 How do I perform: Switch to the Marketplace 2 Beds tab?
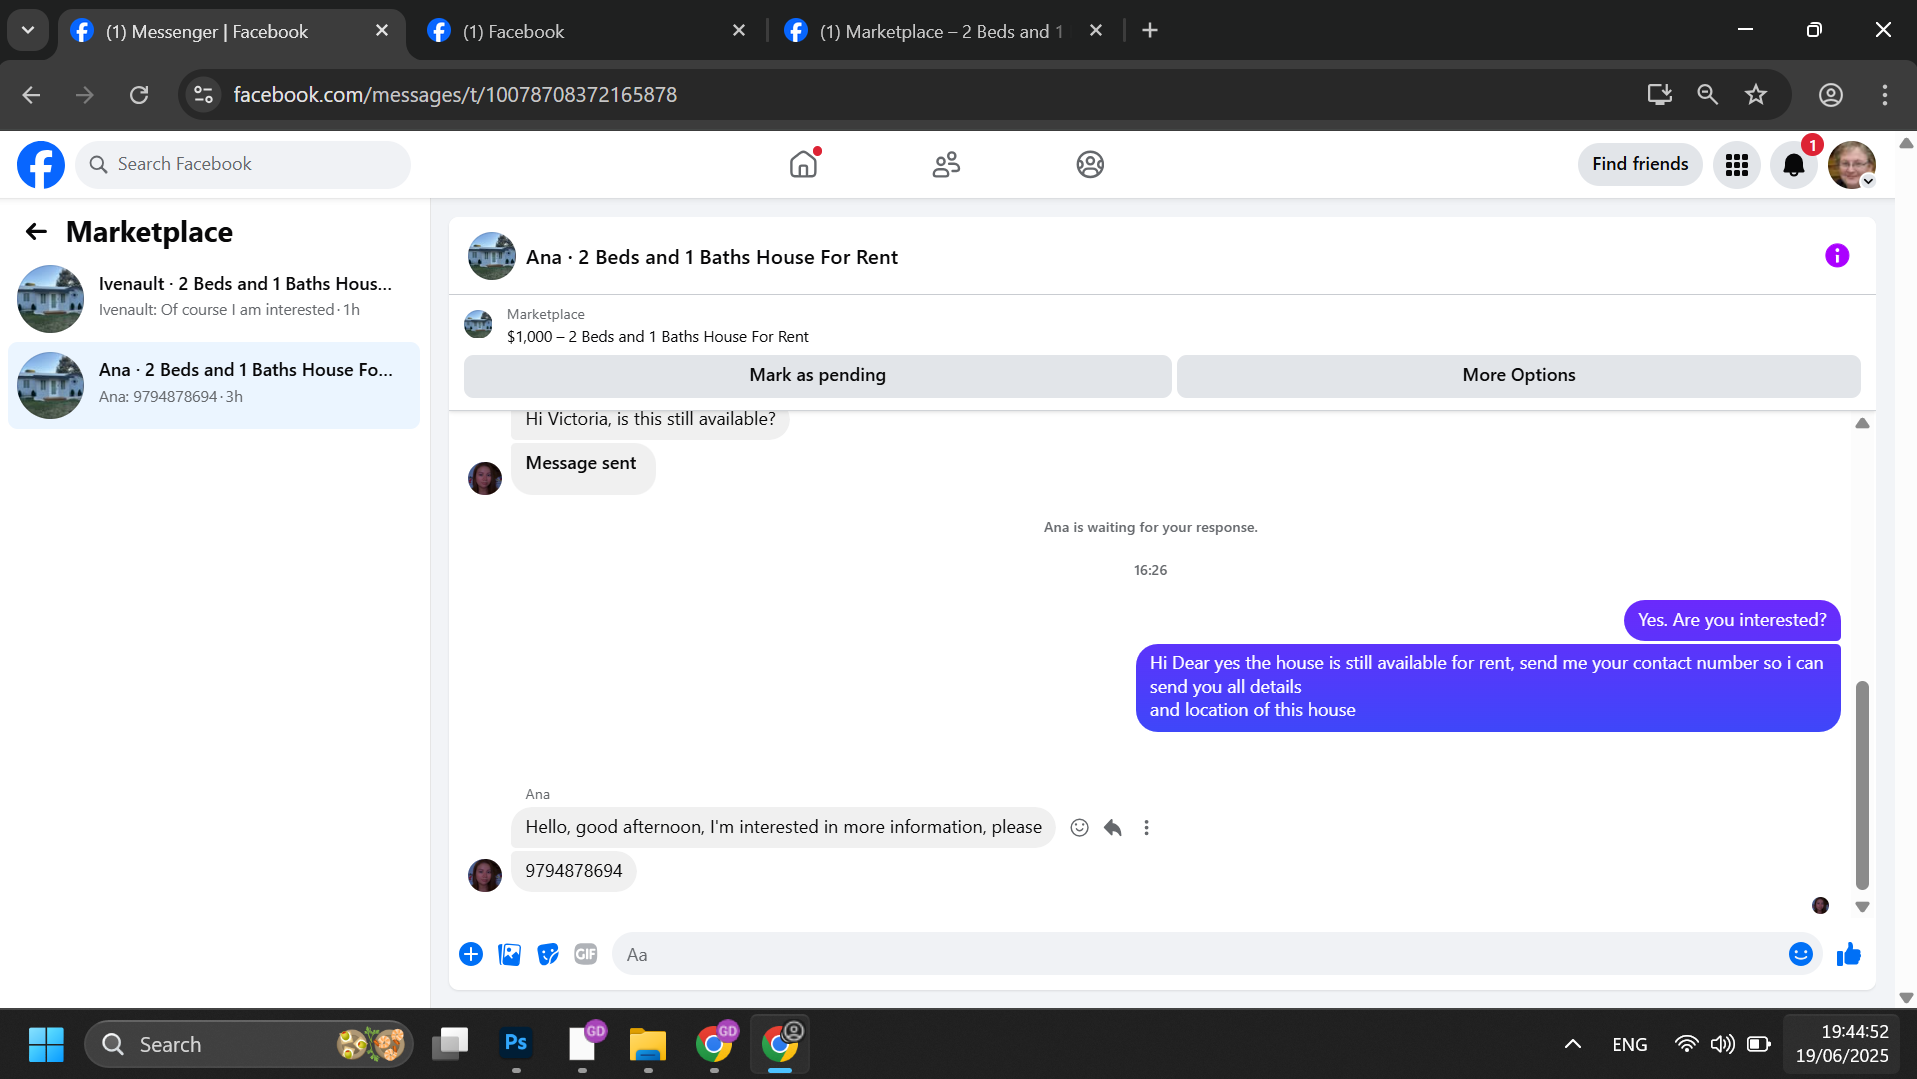pos(940,32)
